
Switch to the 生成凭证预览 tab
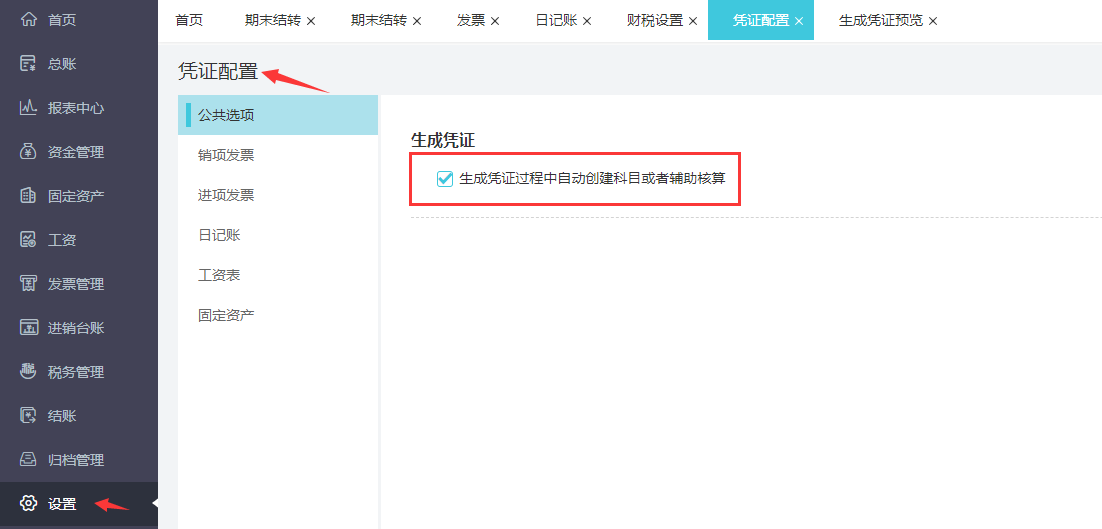click(x=881, y=20)
